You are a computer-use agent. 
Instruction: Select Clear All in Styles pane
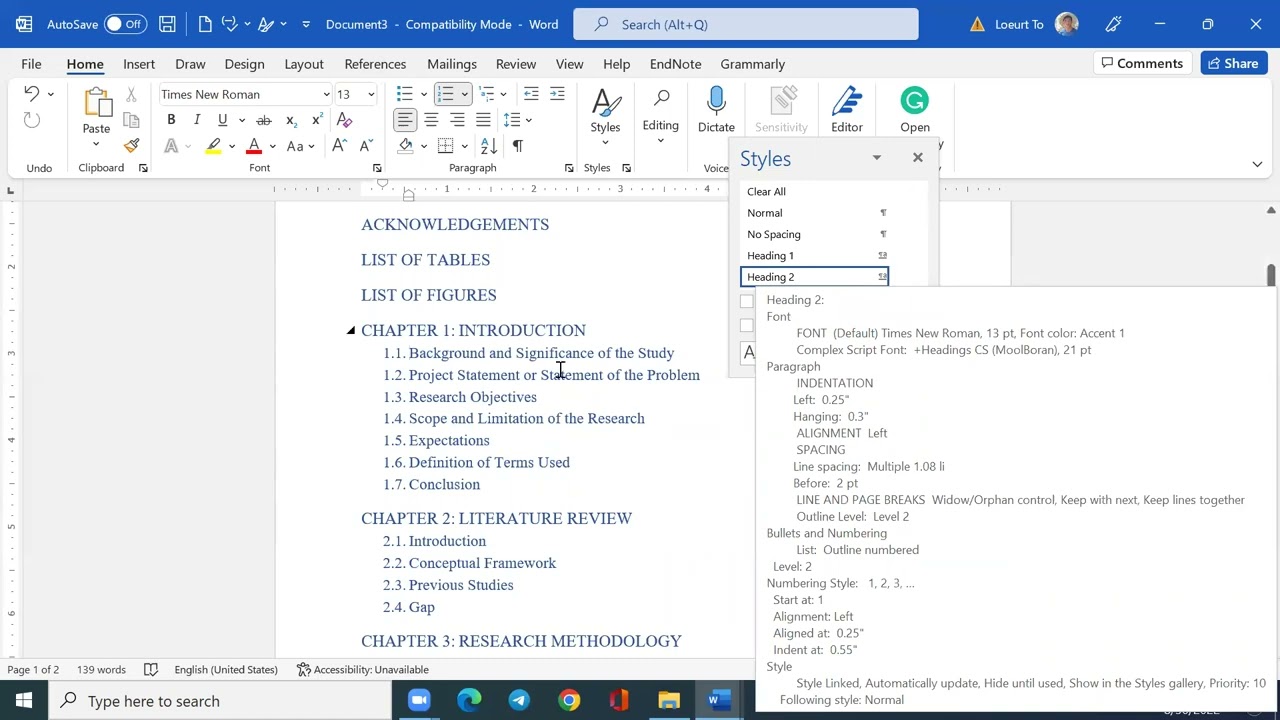click(766, 191)
